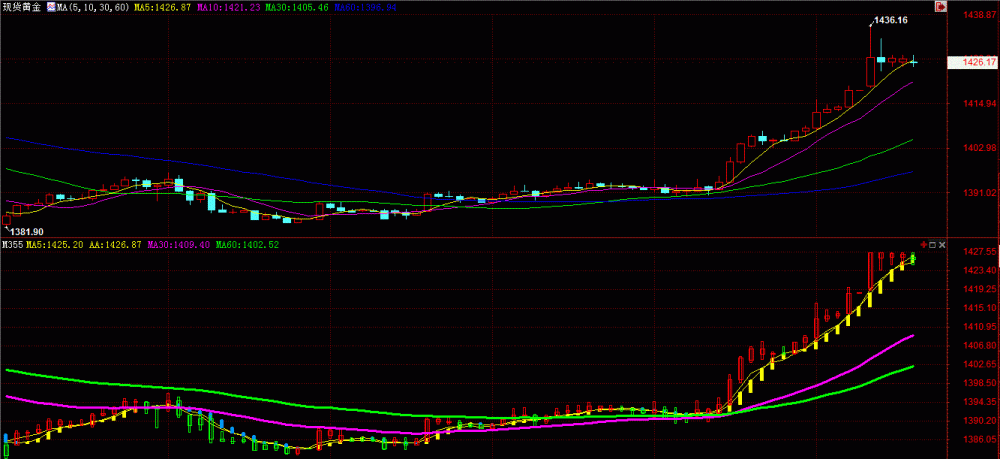Close the M355 indicator panel

tap(942, 245)
